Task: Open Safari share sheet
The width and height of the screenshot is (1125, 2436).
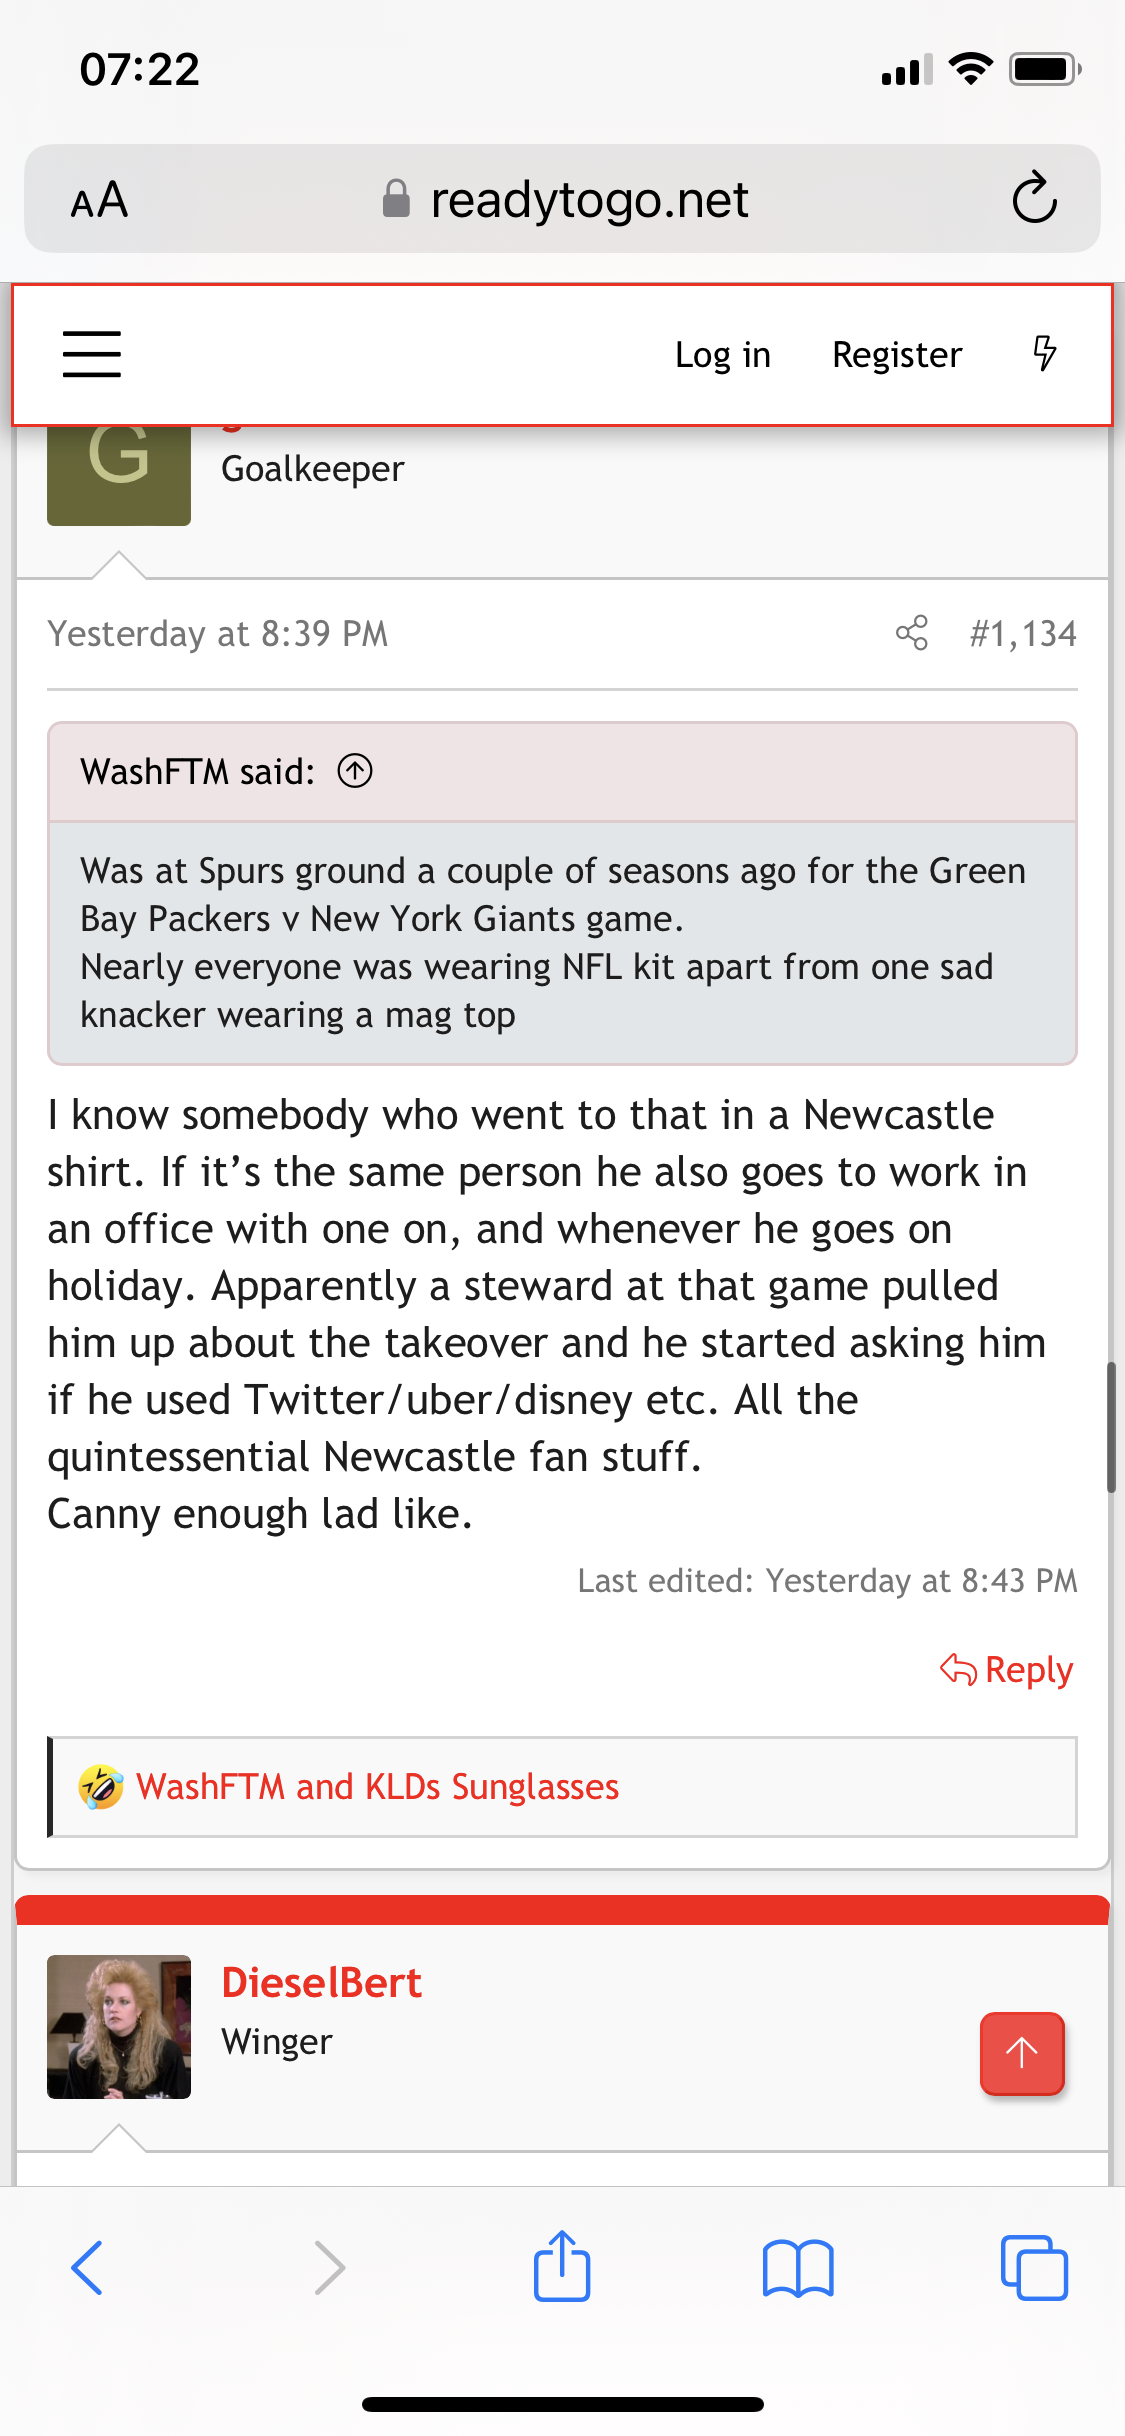Action: tap(562, 2268)
